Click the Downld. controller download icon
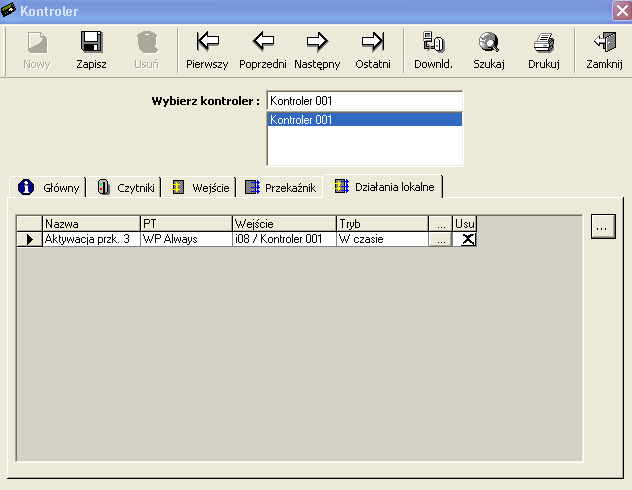The width and height of the screenshot is (632, 490). coord(433,42)
